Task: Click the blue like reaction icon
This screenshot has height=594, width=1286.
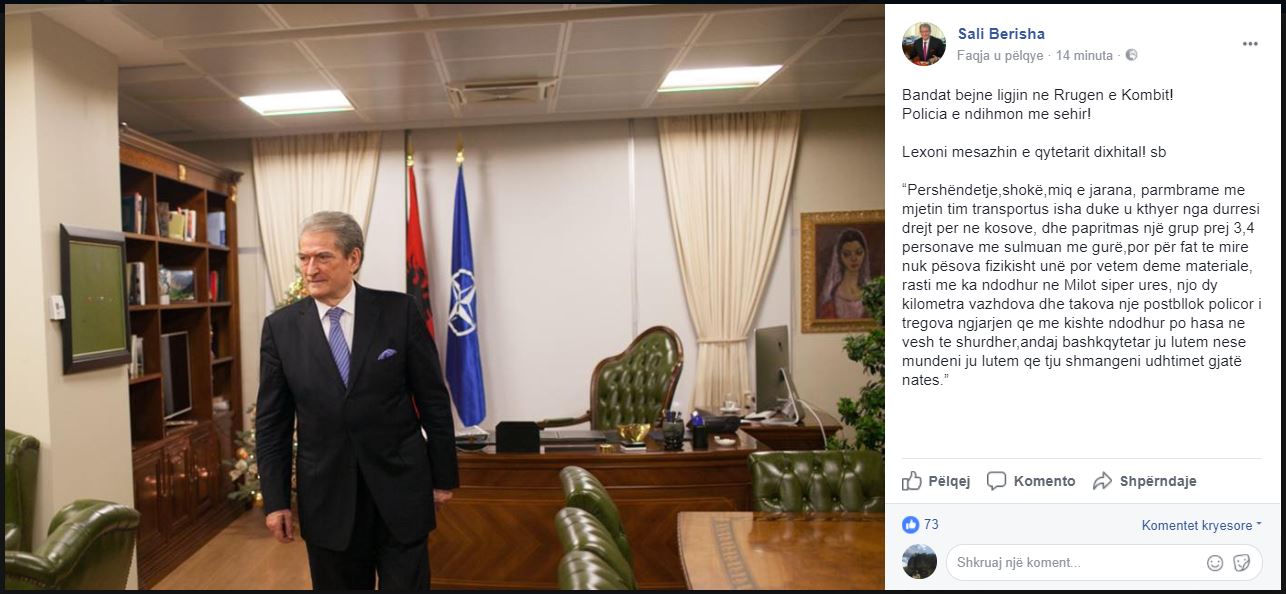Action: tap(910, 524)
